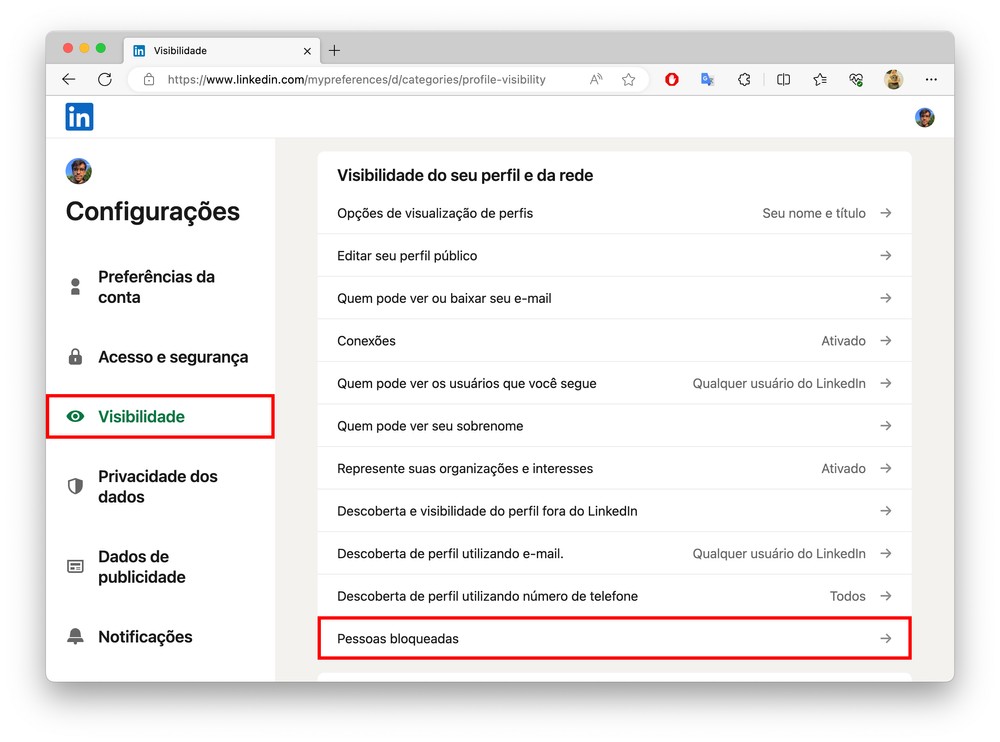
Task: Open browser three-dot settings menu
Action: (x=931, y=79)
